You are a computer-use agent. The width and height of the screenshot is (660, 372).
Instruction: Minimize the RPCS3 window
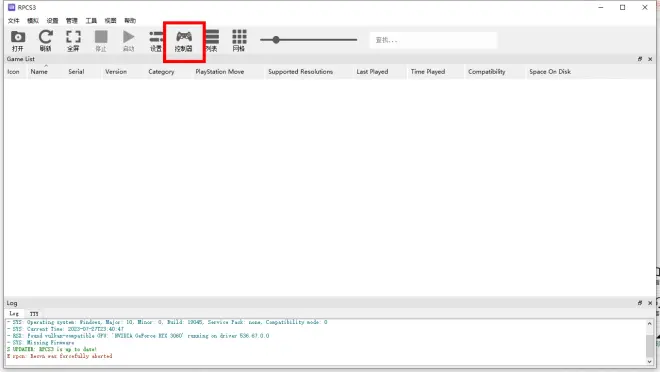pyautogui.click(x=601, y=7)
